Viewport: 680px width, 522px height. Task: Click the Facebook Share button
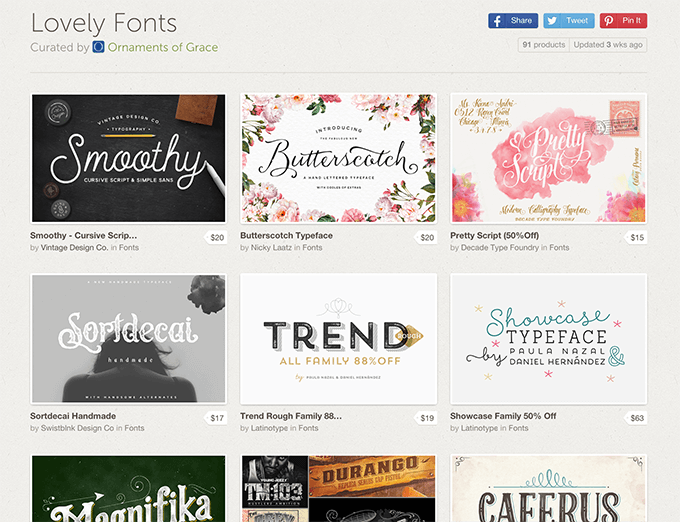tap(513, 20)
